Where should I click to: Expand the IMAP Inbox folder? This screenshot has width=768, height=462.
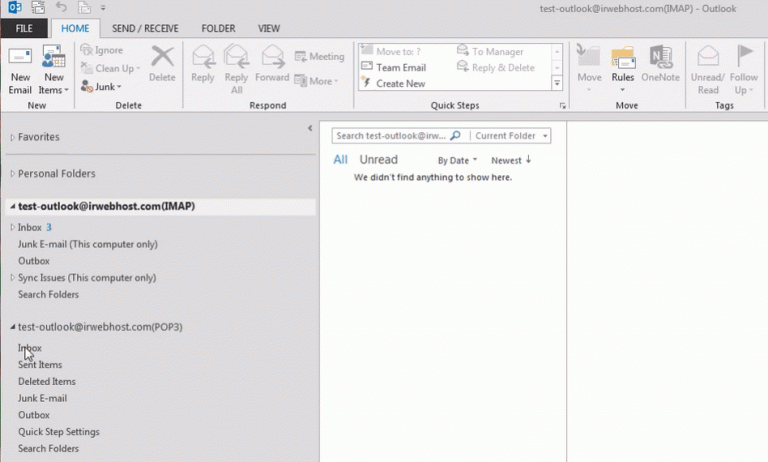pyautogui.click(x=13, y=227)
